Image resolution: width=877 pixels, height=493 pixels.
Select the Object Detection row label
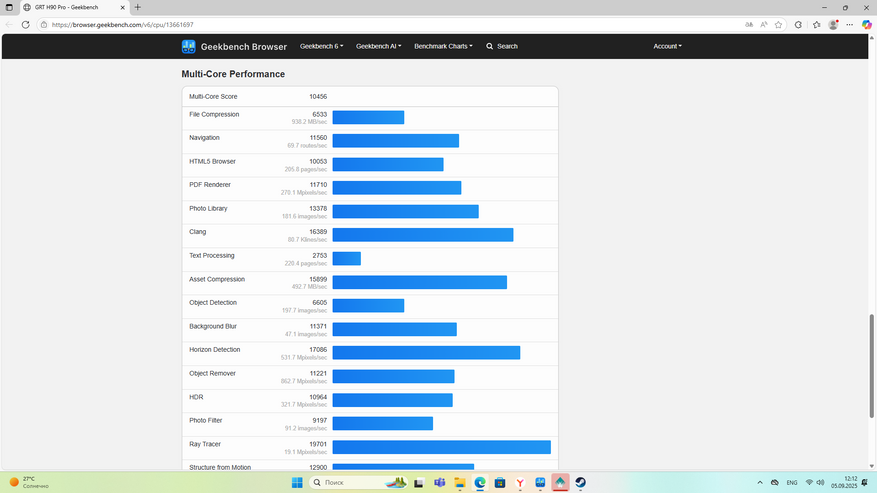[x=213, y=303]
